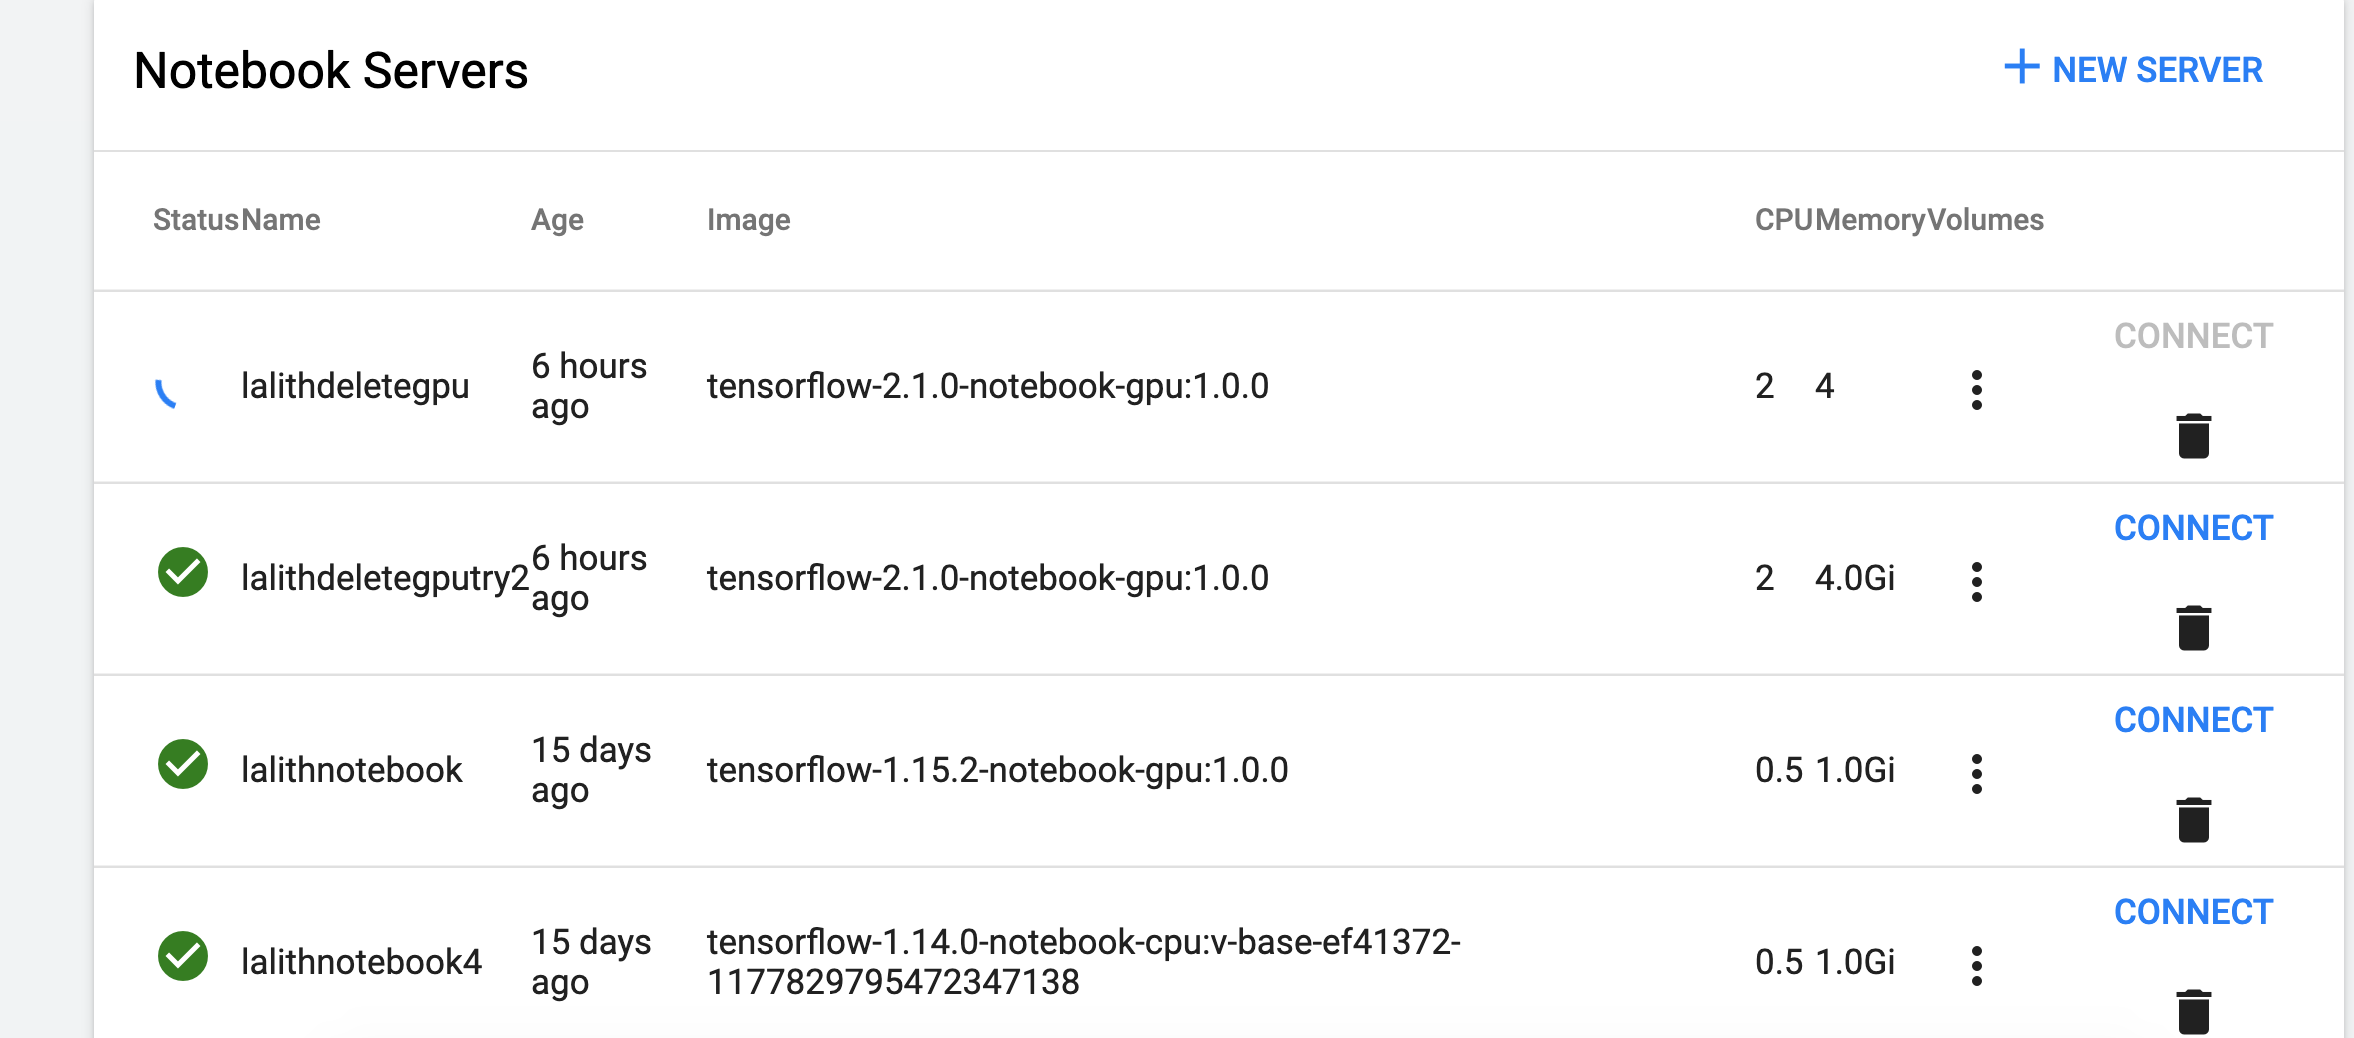The height and width of the screenshot is (1038, 2354).
Task: Click the Age column header
Action: (557, 220)
